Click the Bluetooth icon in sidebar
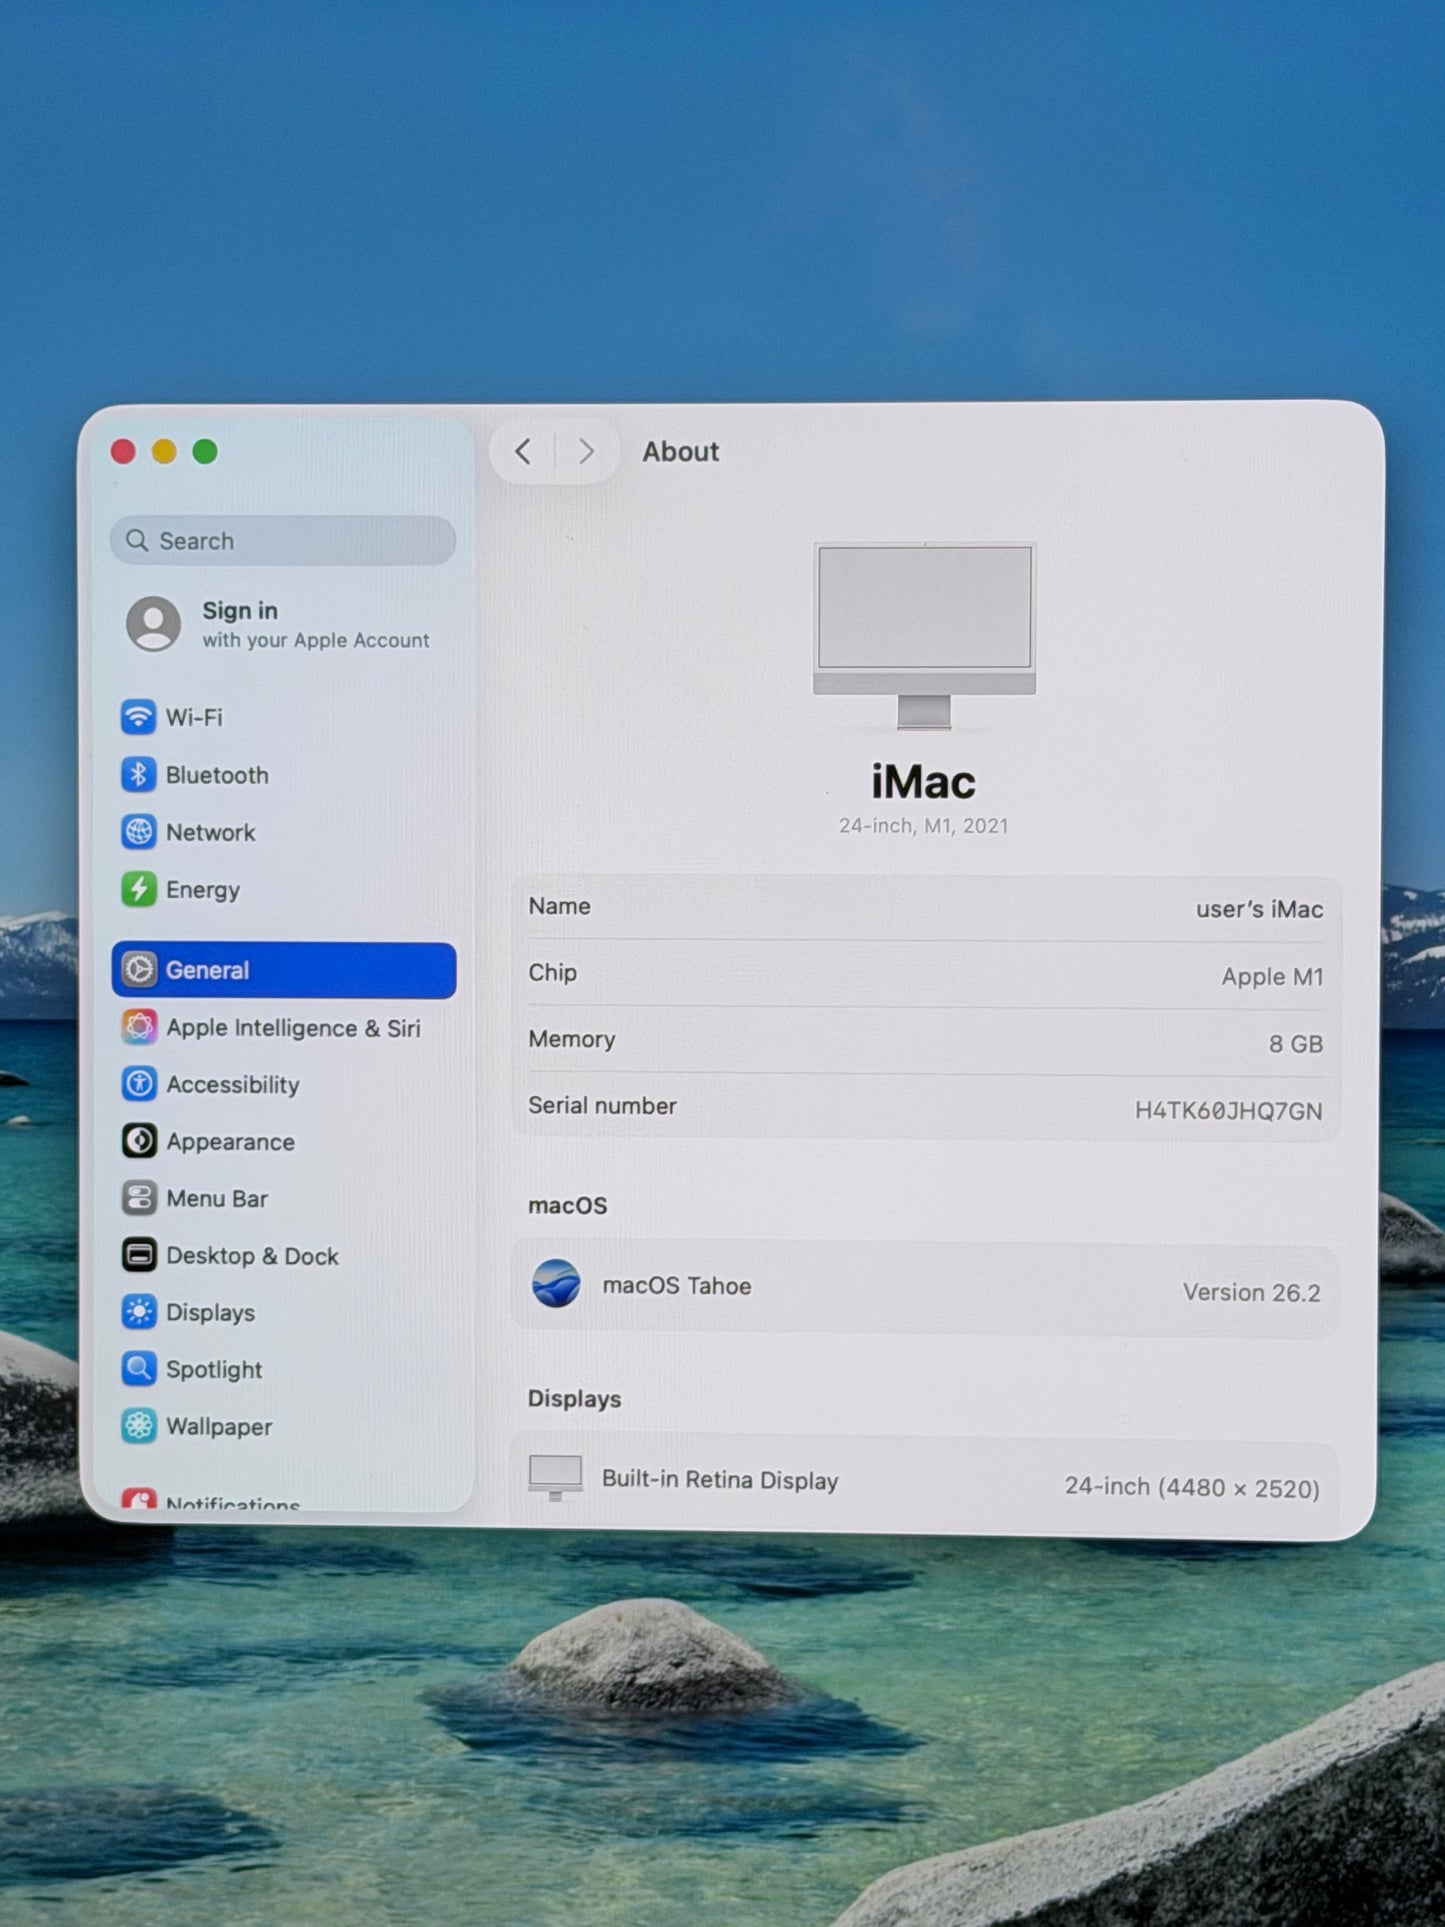 [139, 775]
